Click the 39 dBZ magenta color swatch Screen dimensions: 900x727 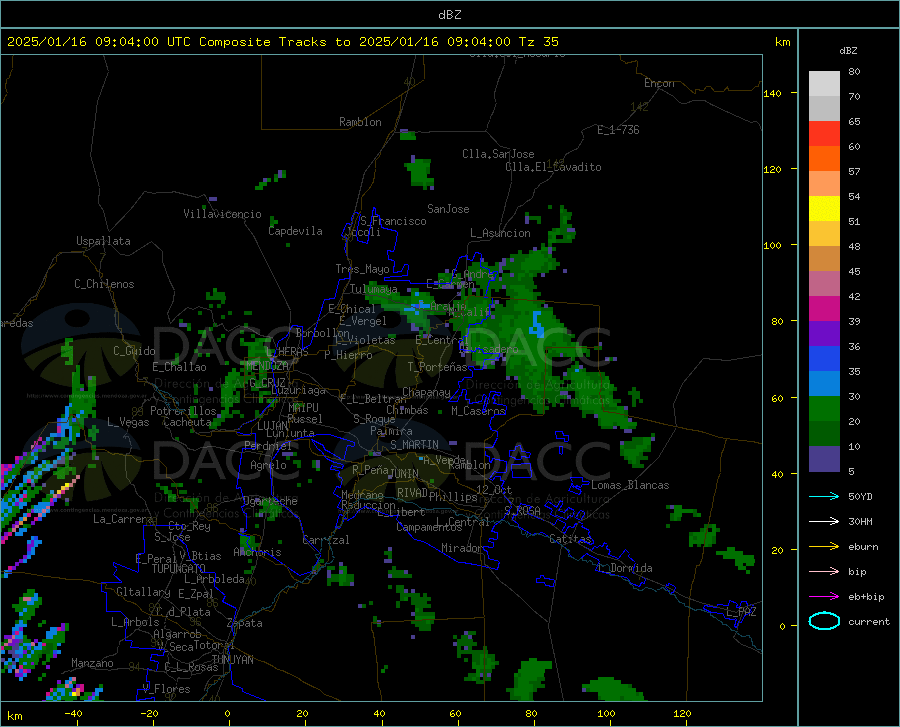click(x=824, y=309)
